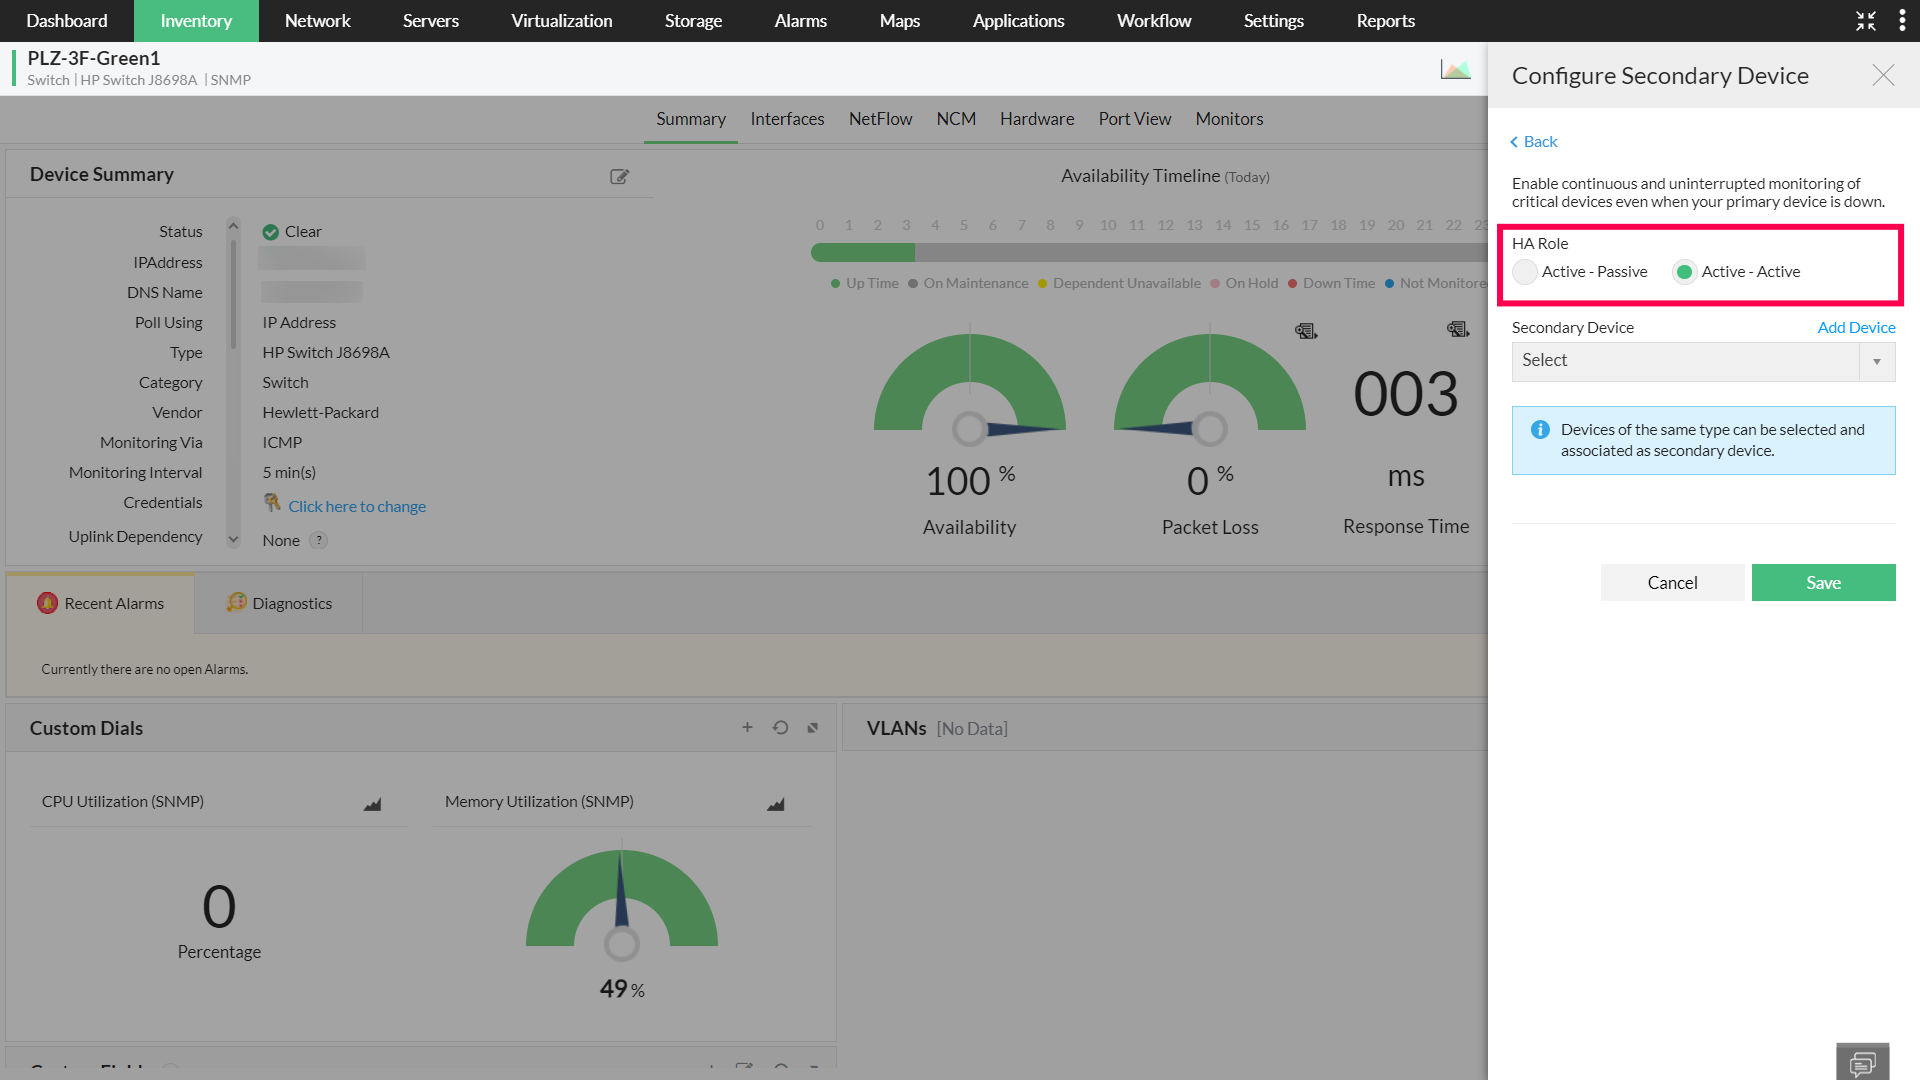Switch to the Interfaces tab
Screen dimensions: 1920x1080
(x=787, y=119)
